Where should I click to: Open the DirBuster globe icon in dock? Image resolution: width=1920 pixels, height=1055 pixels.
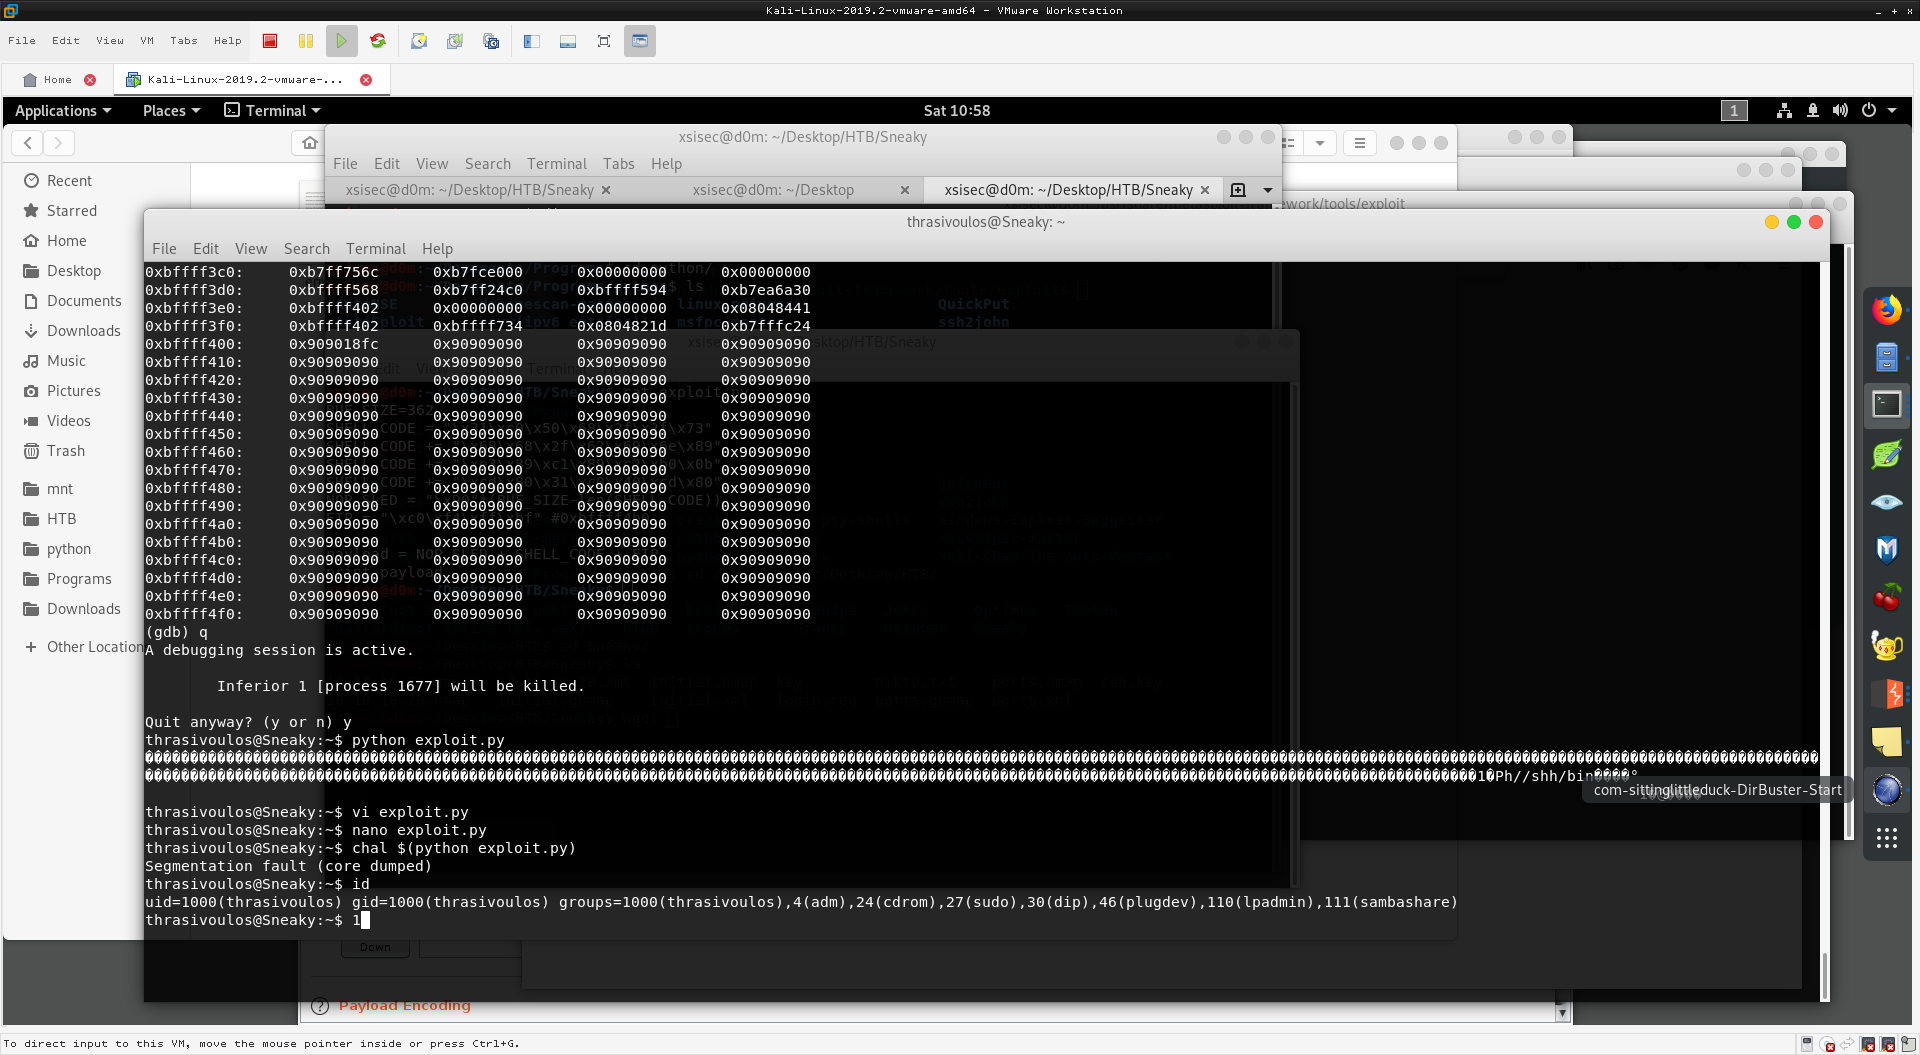click(x=1887, y=789)
